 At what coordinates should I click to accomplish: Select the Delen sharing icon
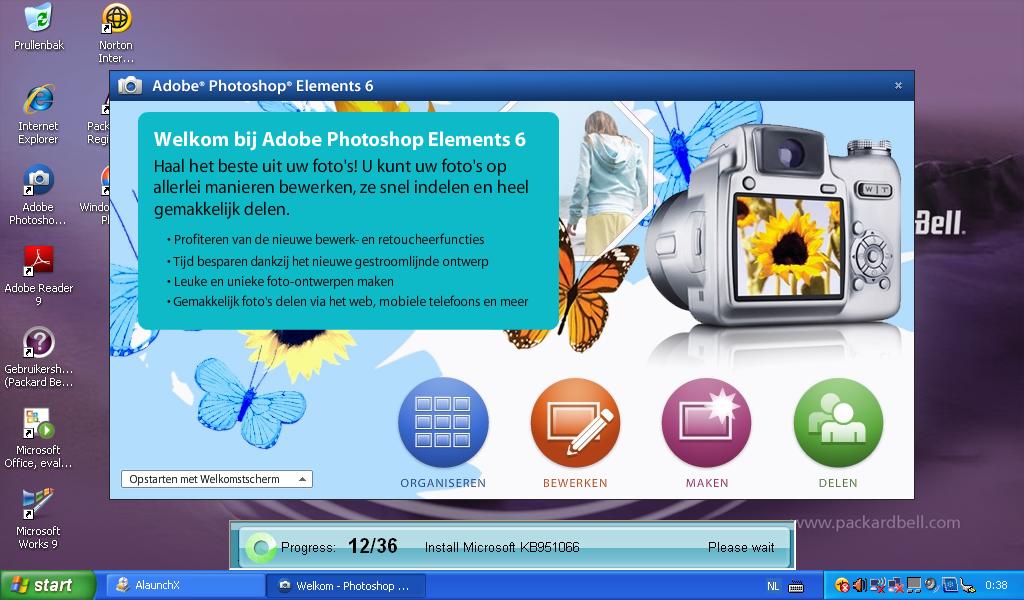click(838, 423)
